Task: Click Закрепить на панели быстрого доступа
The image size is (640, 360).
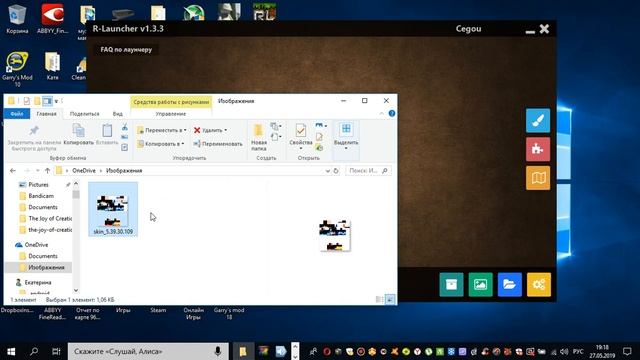Action: click(34, 138)
